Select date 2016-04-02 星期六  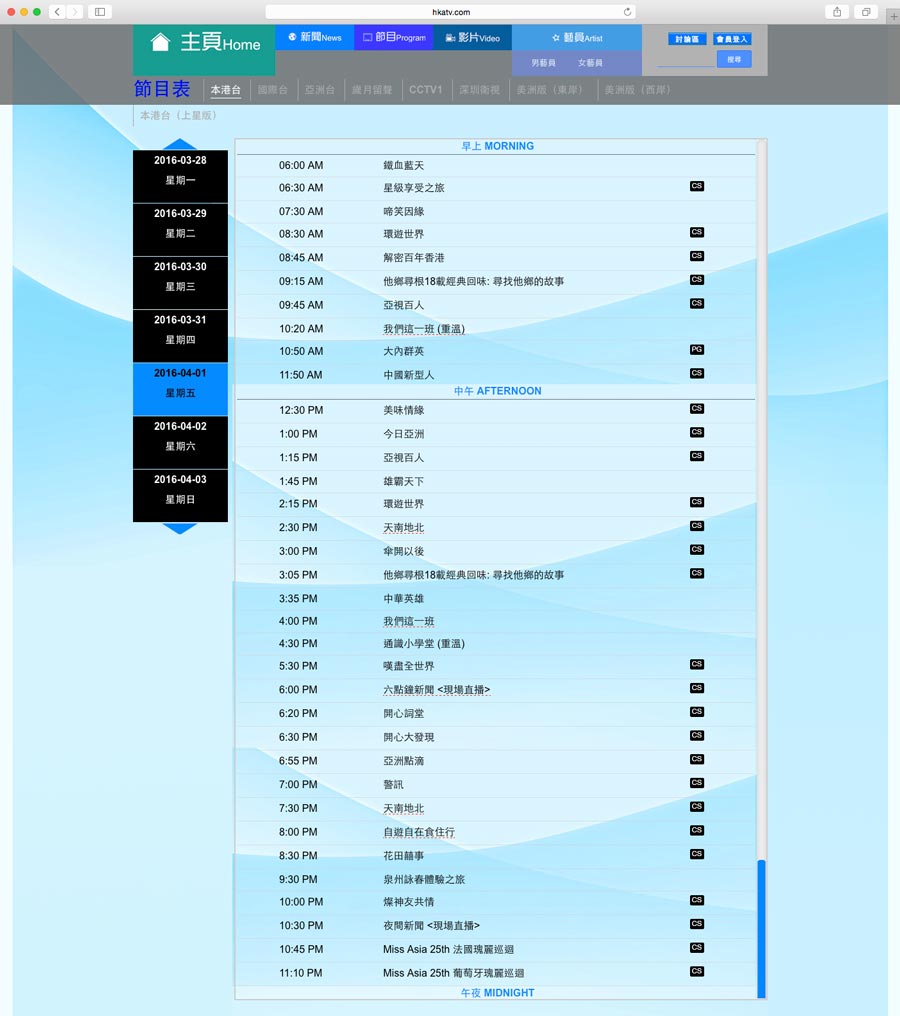tap(180, 442)
